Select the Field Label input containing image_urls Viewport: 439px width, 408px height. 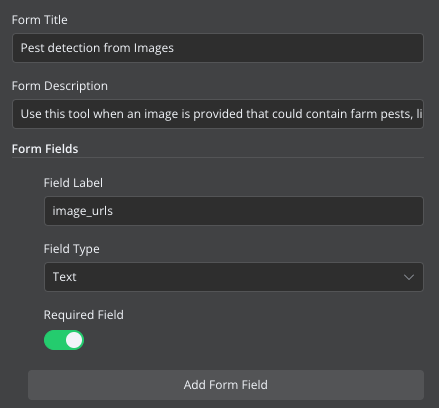234,211
